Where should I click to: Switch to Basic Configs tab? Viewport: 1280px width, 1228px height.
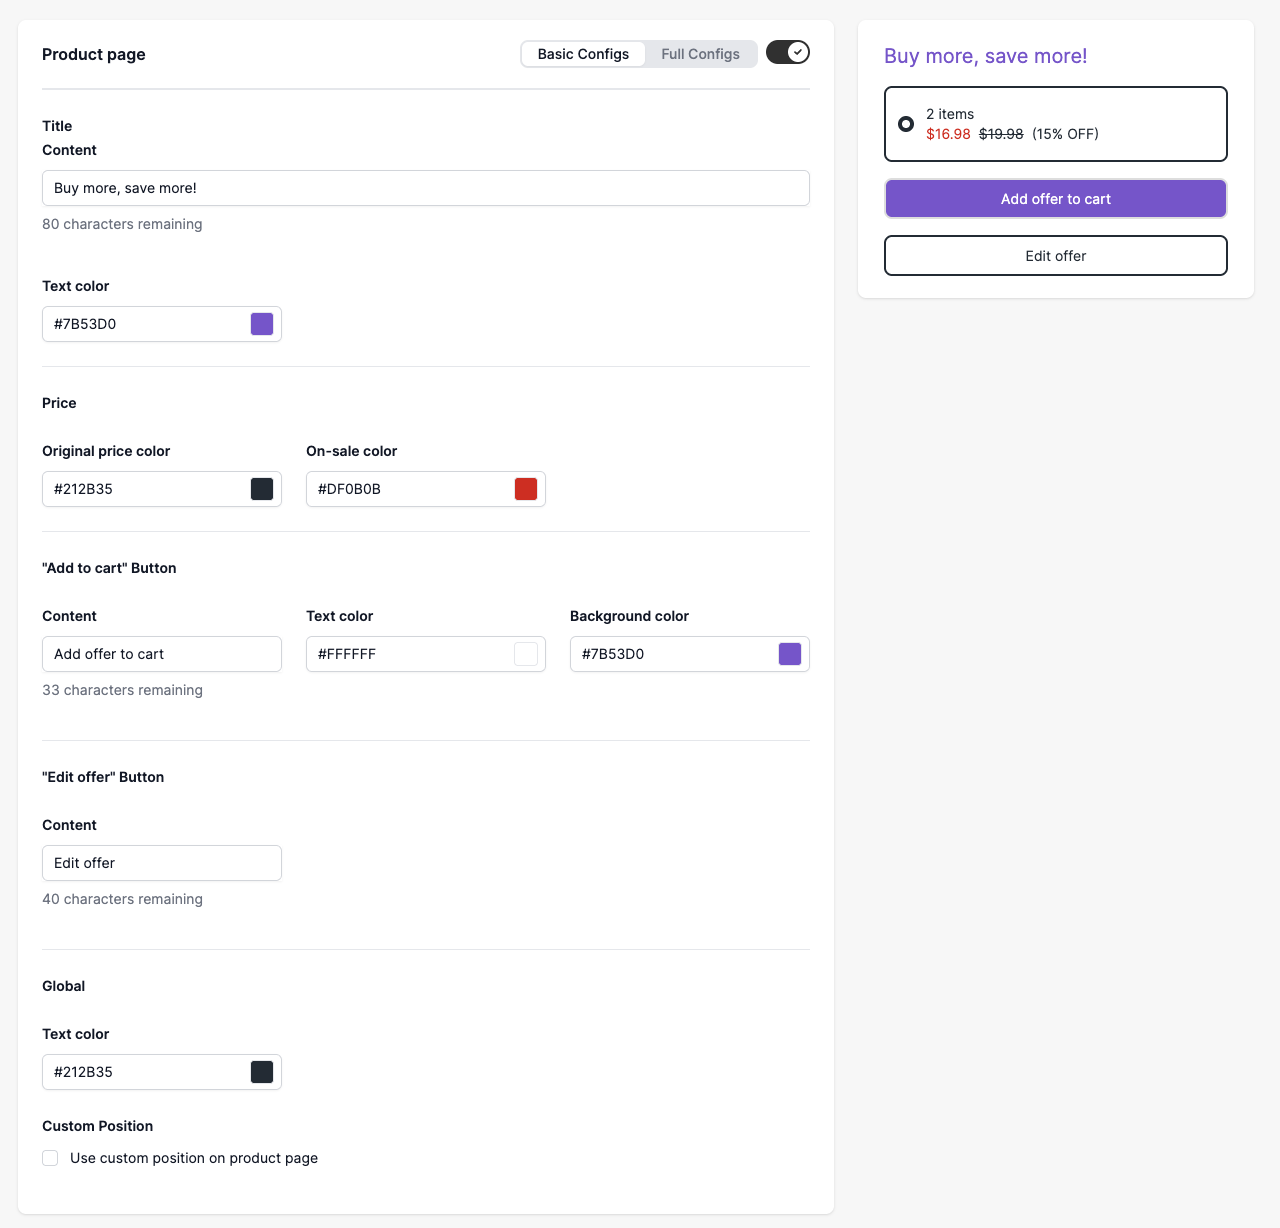(583, 54)
